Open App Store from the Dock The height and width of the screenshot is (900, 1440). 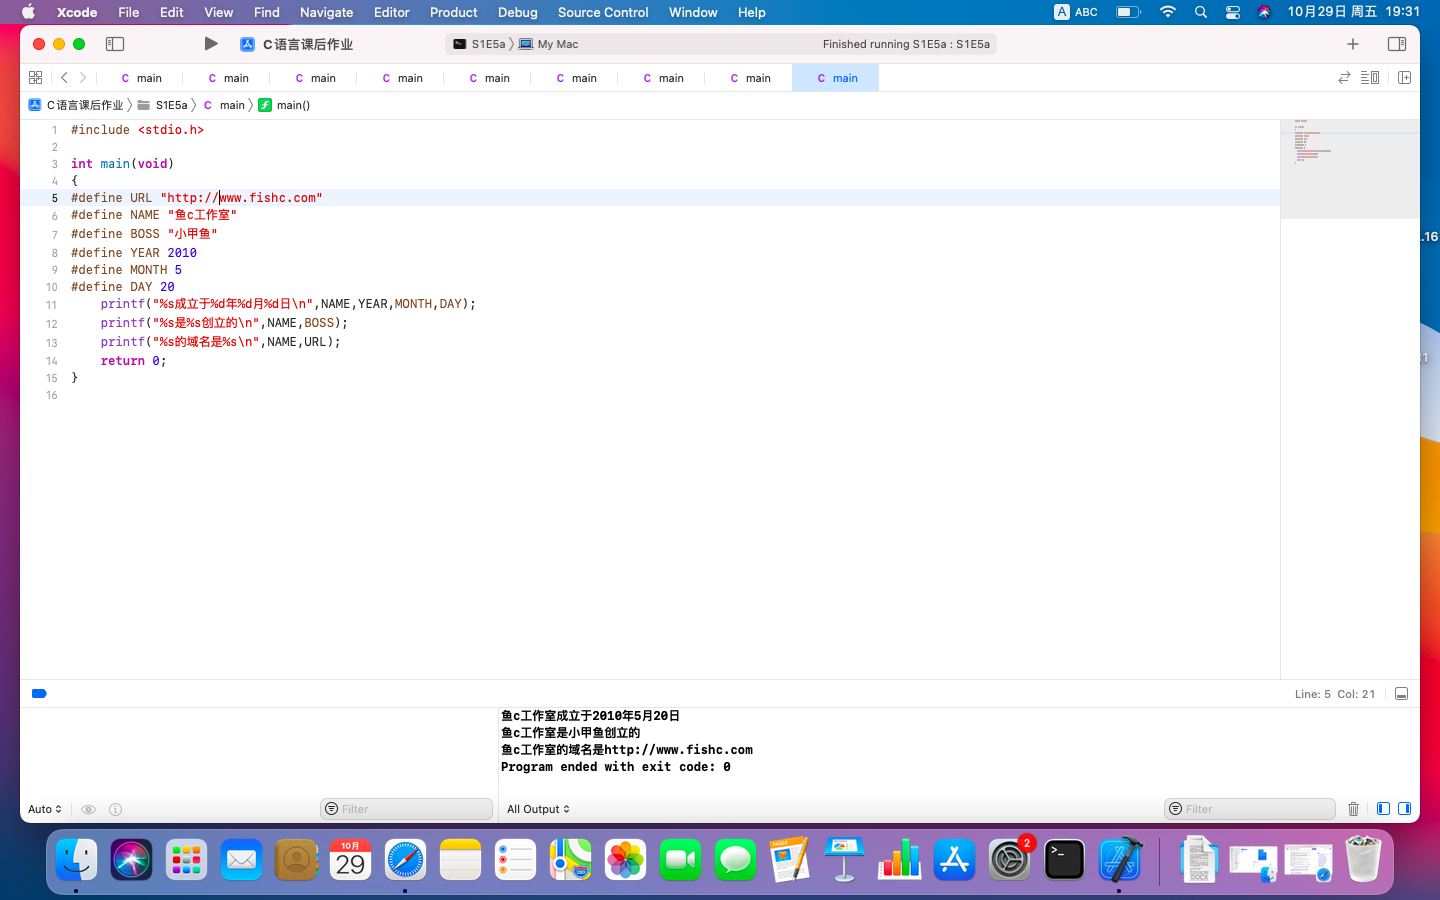click(x=954, y=860)
